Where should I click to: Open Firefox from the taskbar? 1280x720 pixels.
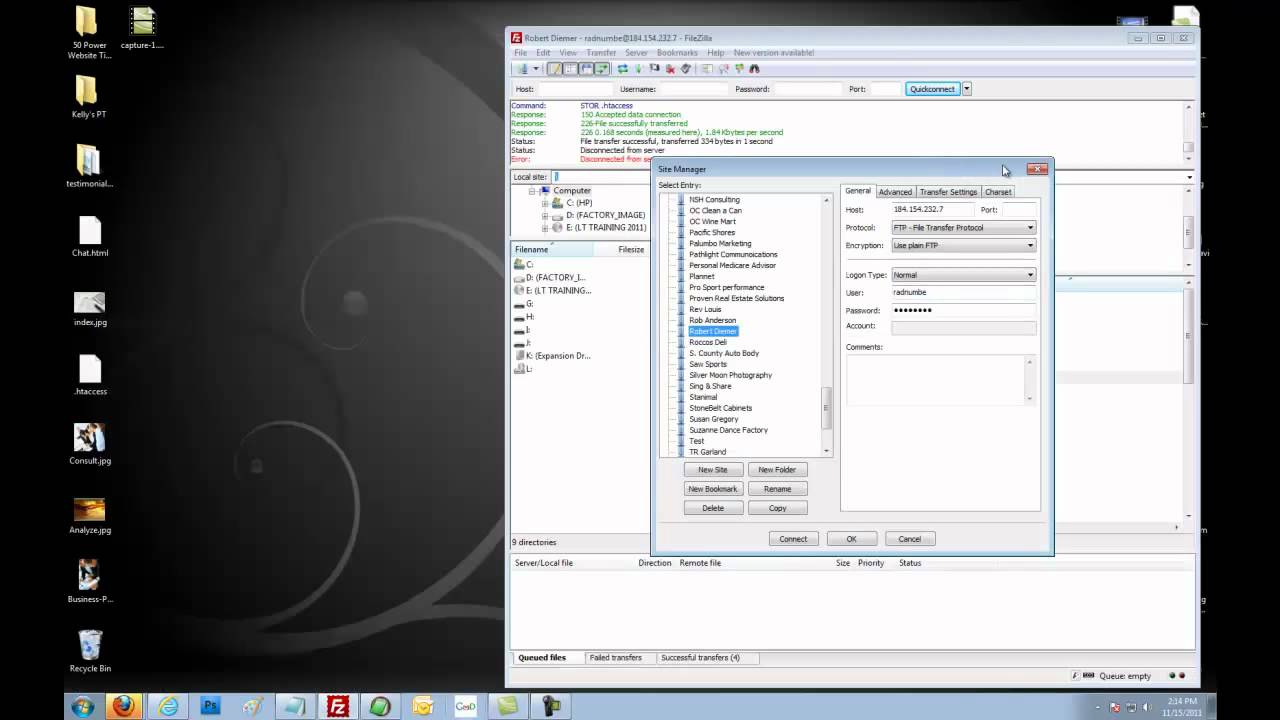(124, 706)
